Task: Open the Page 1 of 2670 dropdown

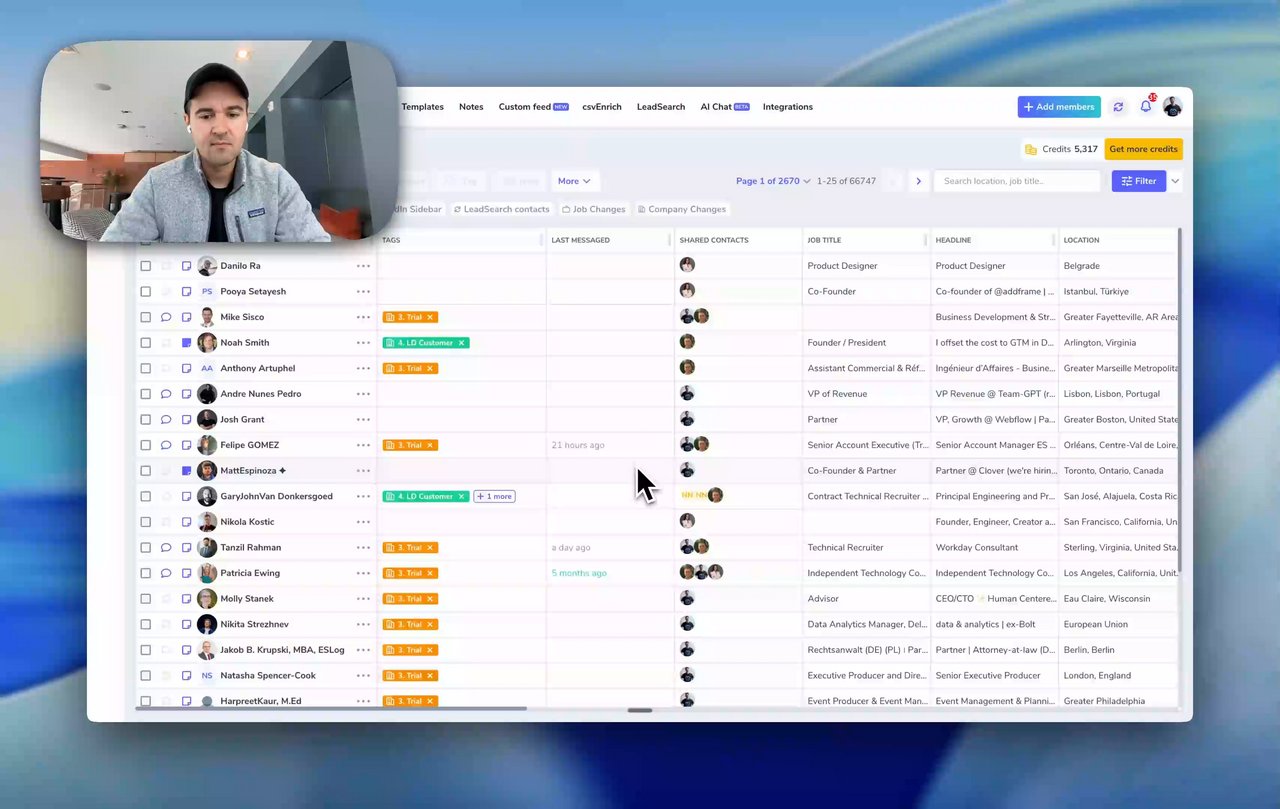Action: pos(773,181)
